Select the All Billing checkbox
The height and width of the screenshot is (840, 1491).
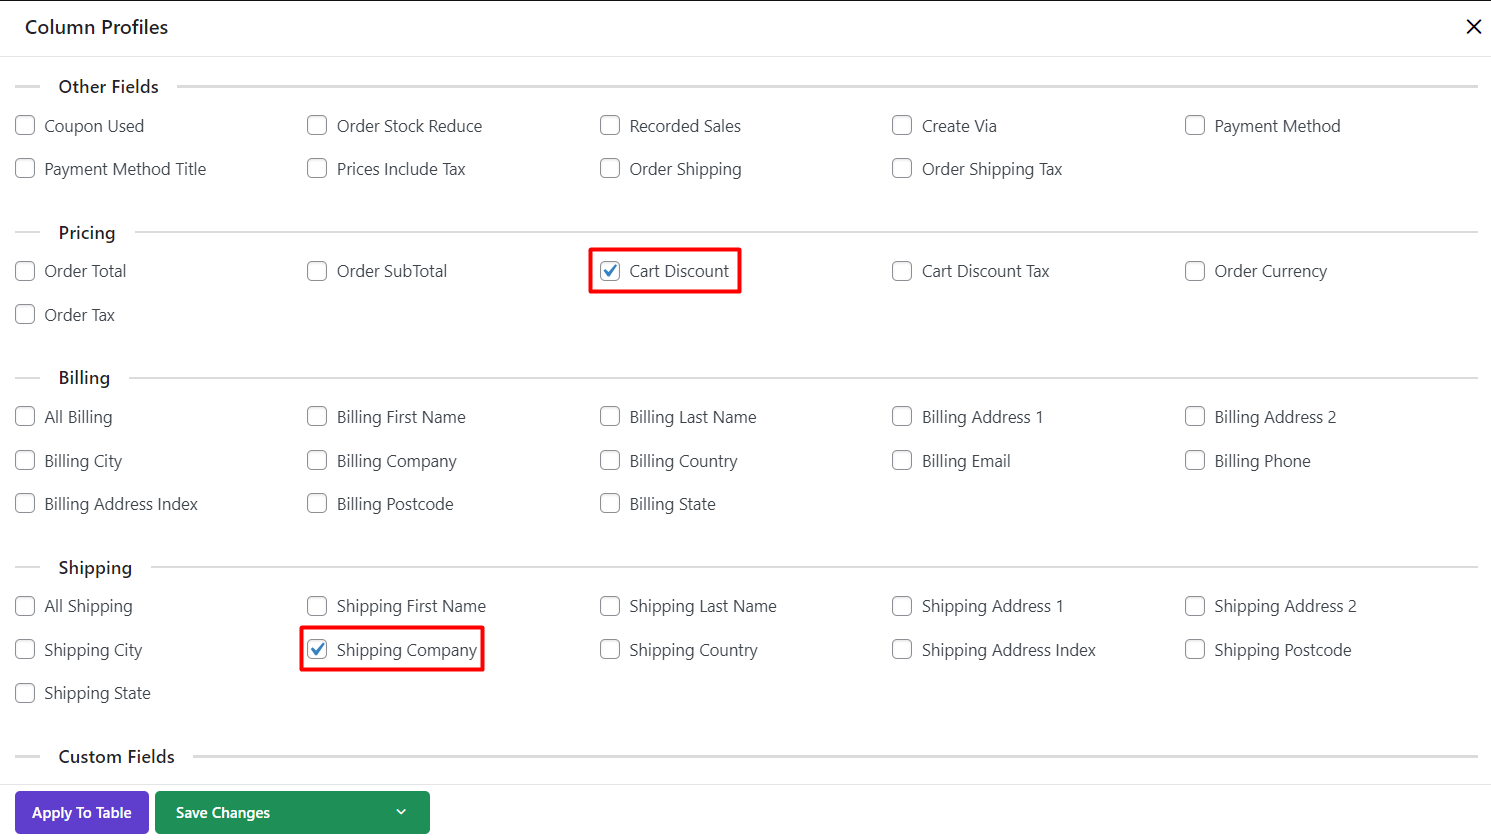click(25, 417)
